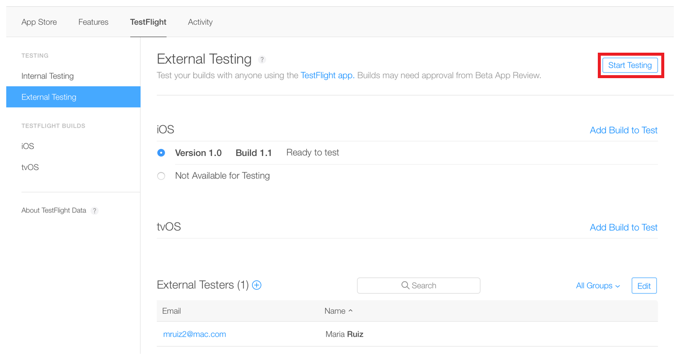Click the Ready to test status text
Viewport: 680px width, 360px height.
click(x=313, y=153)
